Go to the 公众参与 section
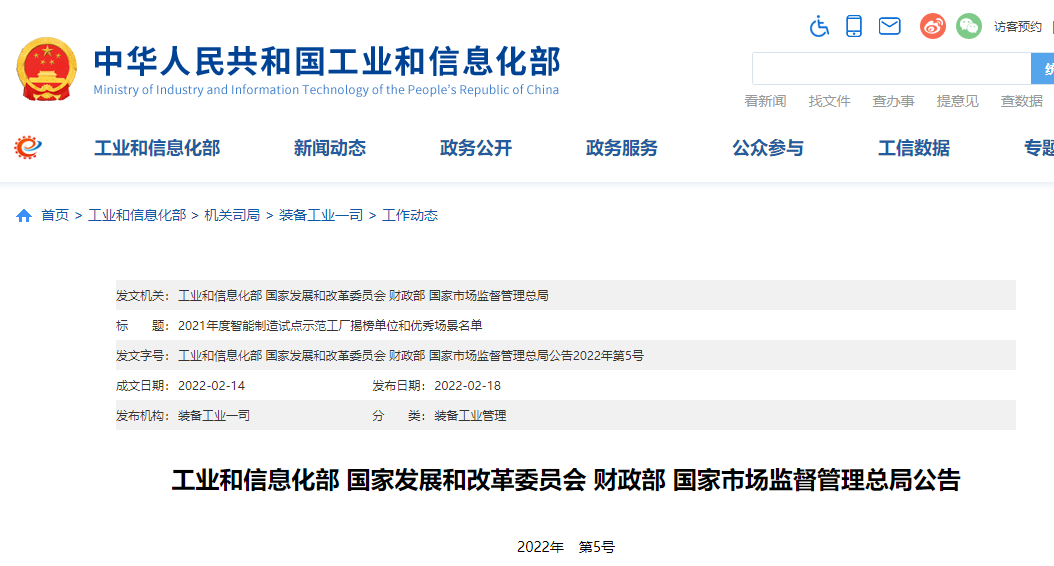The width and height of the screenshot is (1054, 566). click(768, 148)
